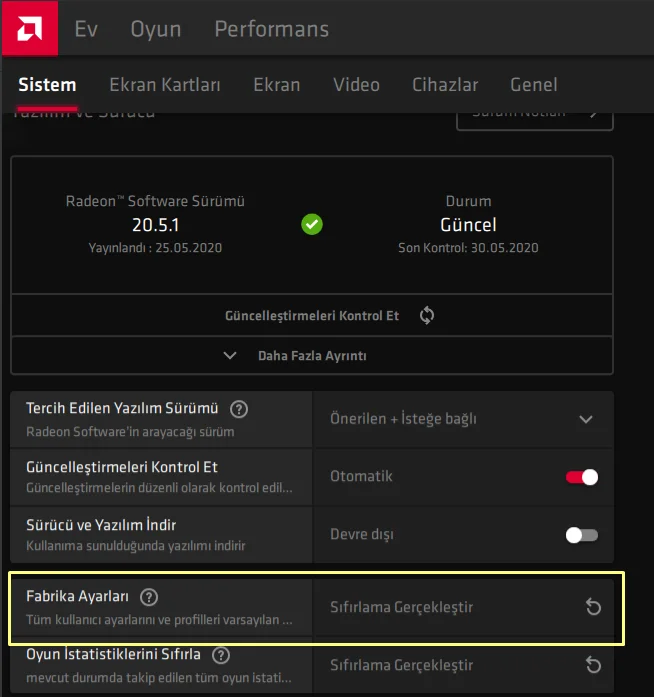Select the Video tab
Viewport: 654px width, 697px height.
point(356,85)
